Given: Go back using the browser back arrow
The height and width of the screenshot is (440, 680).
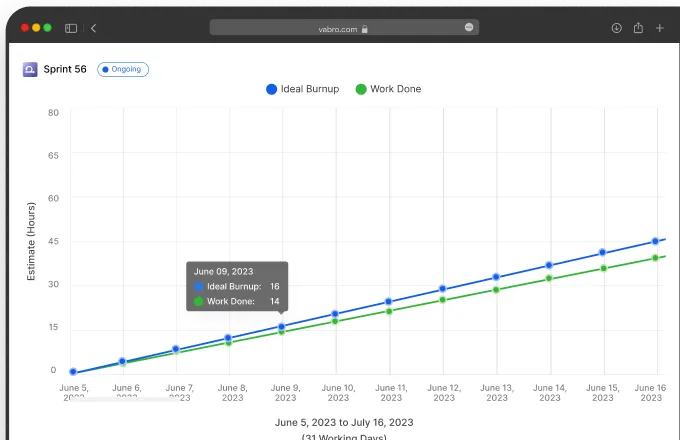Looking at the screenshot, I should [x=93, y=28].
